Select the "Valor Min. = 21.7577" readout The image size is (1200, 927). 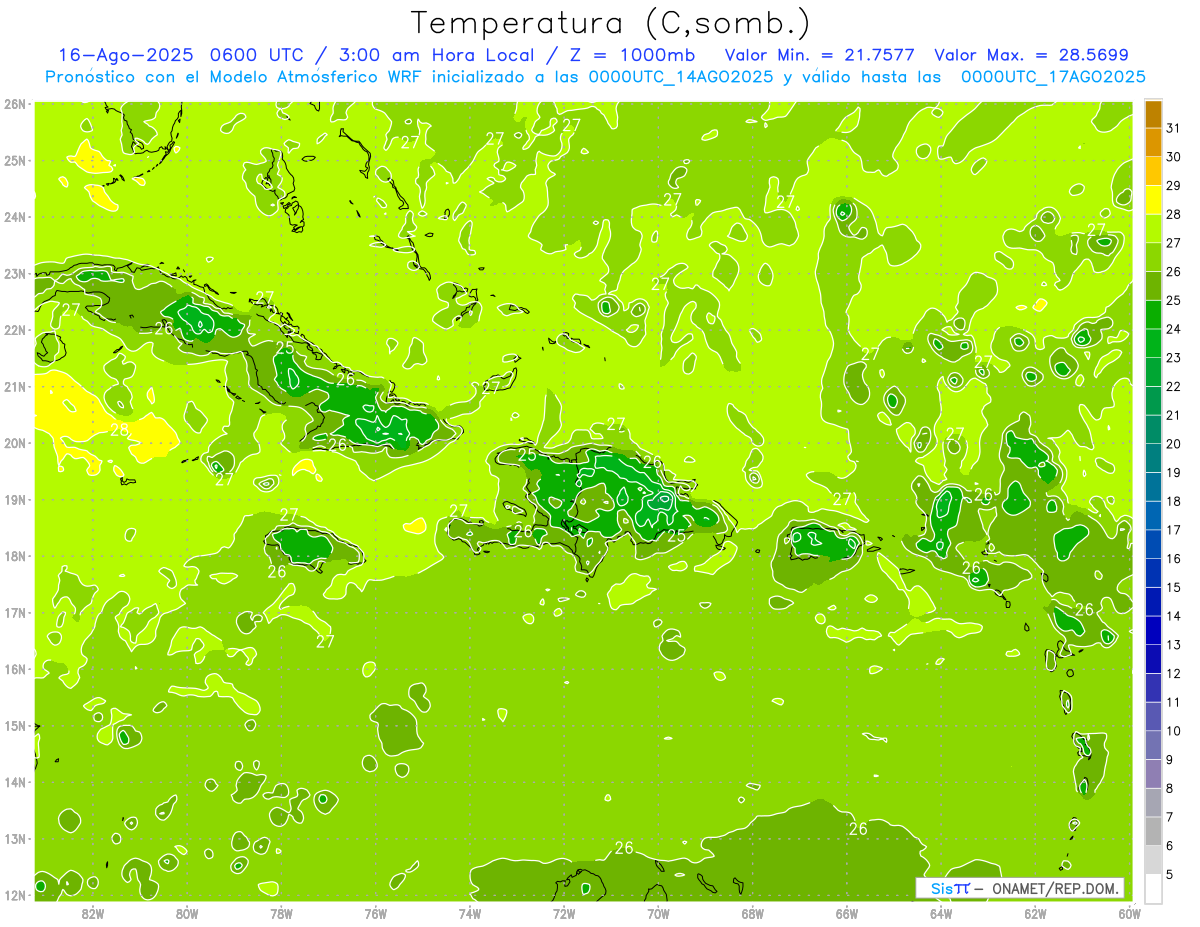click(x=821, y=55)
